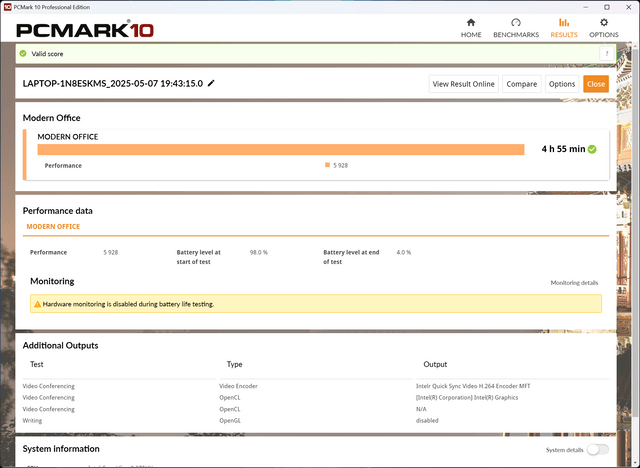
Task: Click the Video Encoder type cell
Action: coord(238,386)
